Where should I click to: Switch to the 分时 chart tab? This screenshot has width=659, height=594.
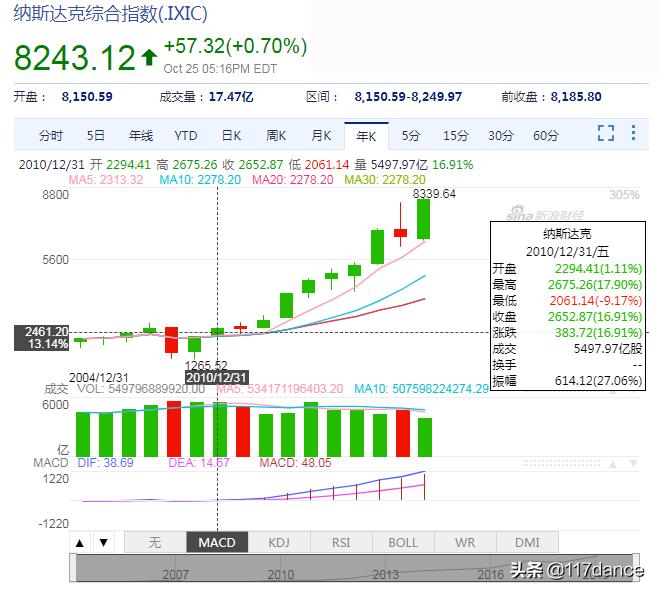[x=51, y=136]
